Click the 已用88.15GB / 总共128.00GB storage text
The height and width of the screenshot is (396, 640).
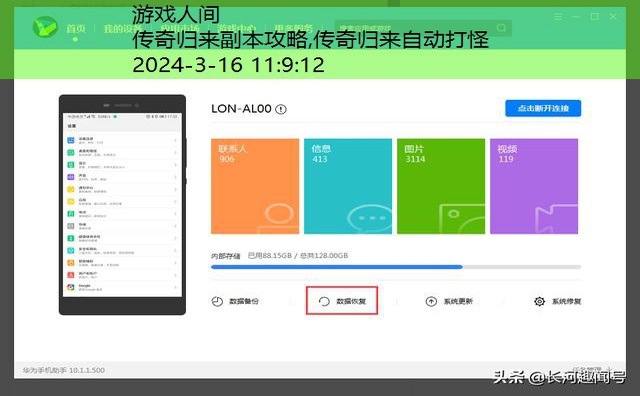pyautogui.click(x=298, y=256)
